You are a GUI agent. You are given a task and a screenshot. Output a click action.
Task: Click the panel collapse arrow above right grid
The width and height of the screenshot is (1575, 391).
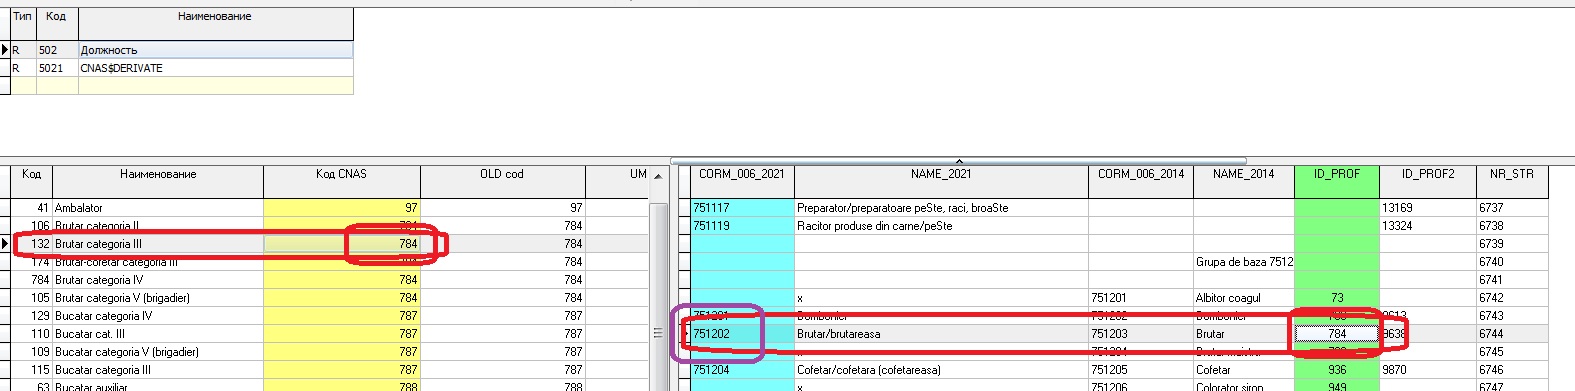tap(959, 160)
